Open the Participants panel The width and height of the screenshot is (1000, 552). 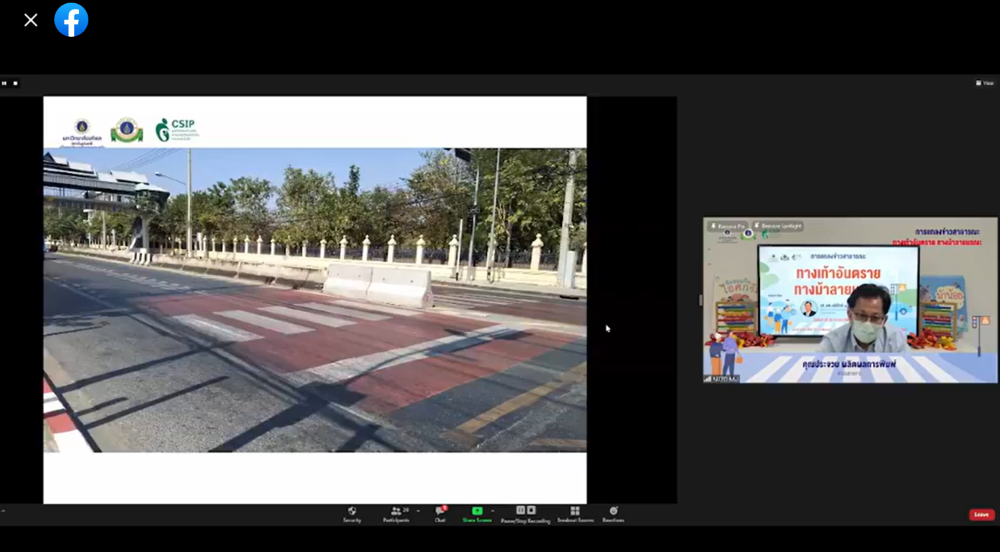coord(395,513)
